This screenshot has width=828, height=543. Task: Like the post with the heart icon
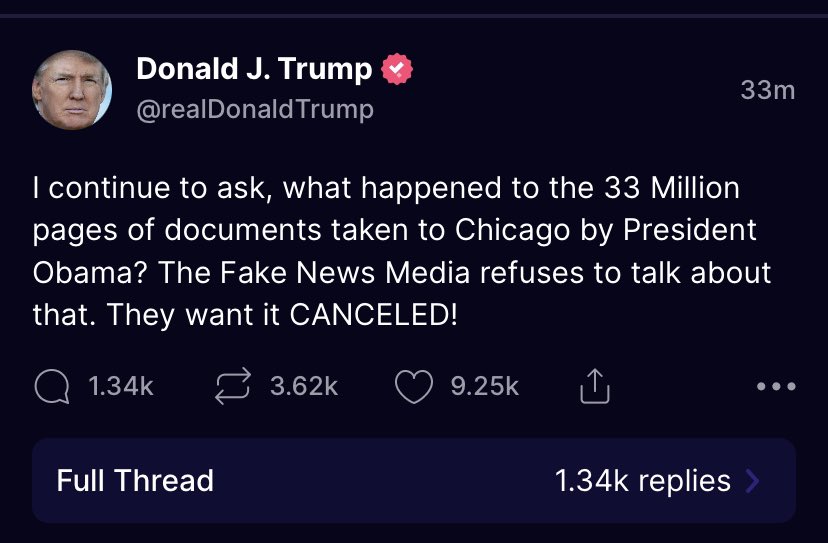(413, 387)
